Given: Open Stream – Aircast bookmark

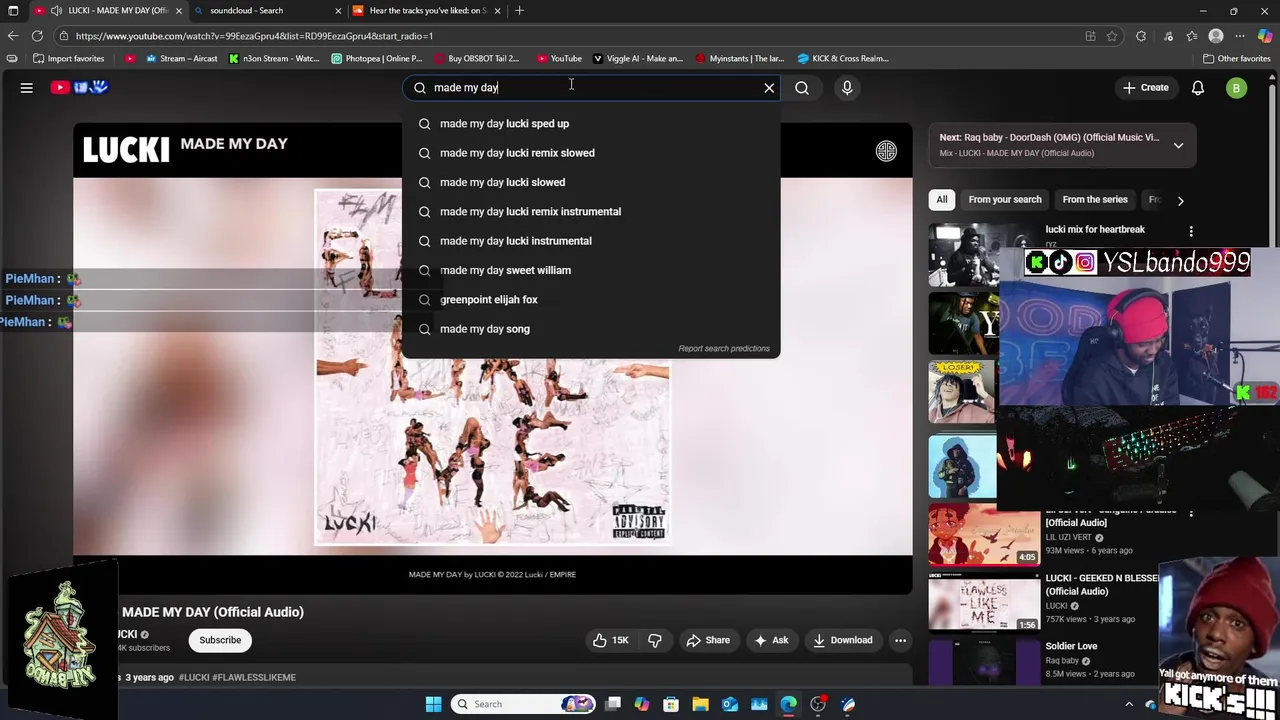Looking at the screenshot, I should tap(181, 59).
